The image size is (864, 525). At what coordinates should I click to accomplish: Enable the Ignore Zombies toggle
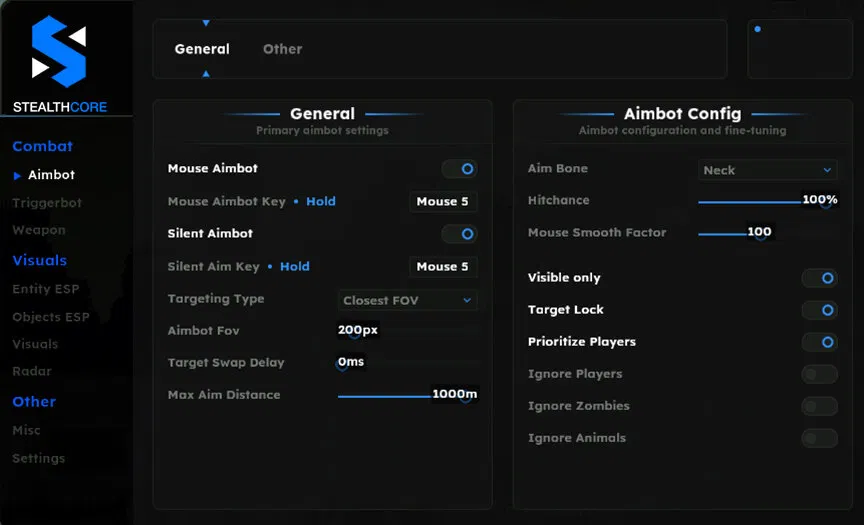click(x=820, y=406)
